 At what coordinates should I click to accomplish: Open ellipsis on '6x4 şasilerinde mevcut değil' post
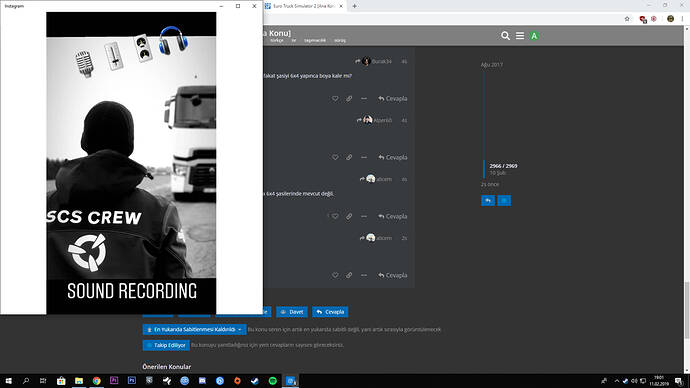click(x=363, y=216)
